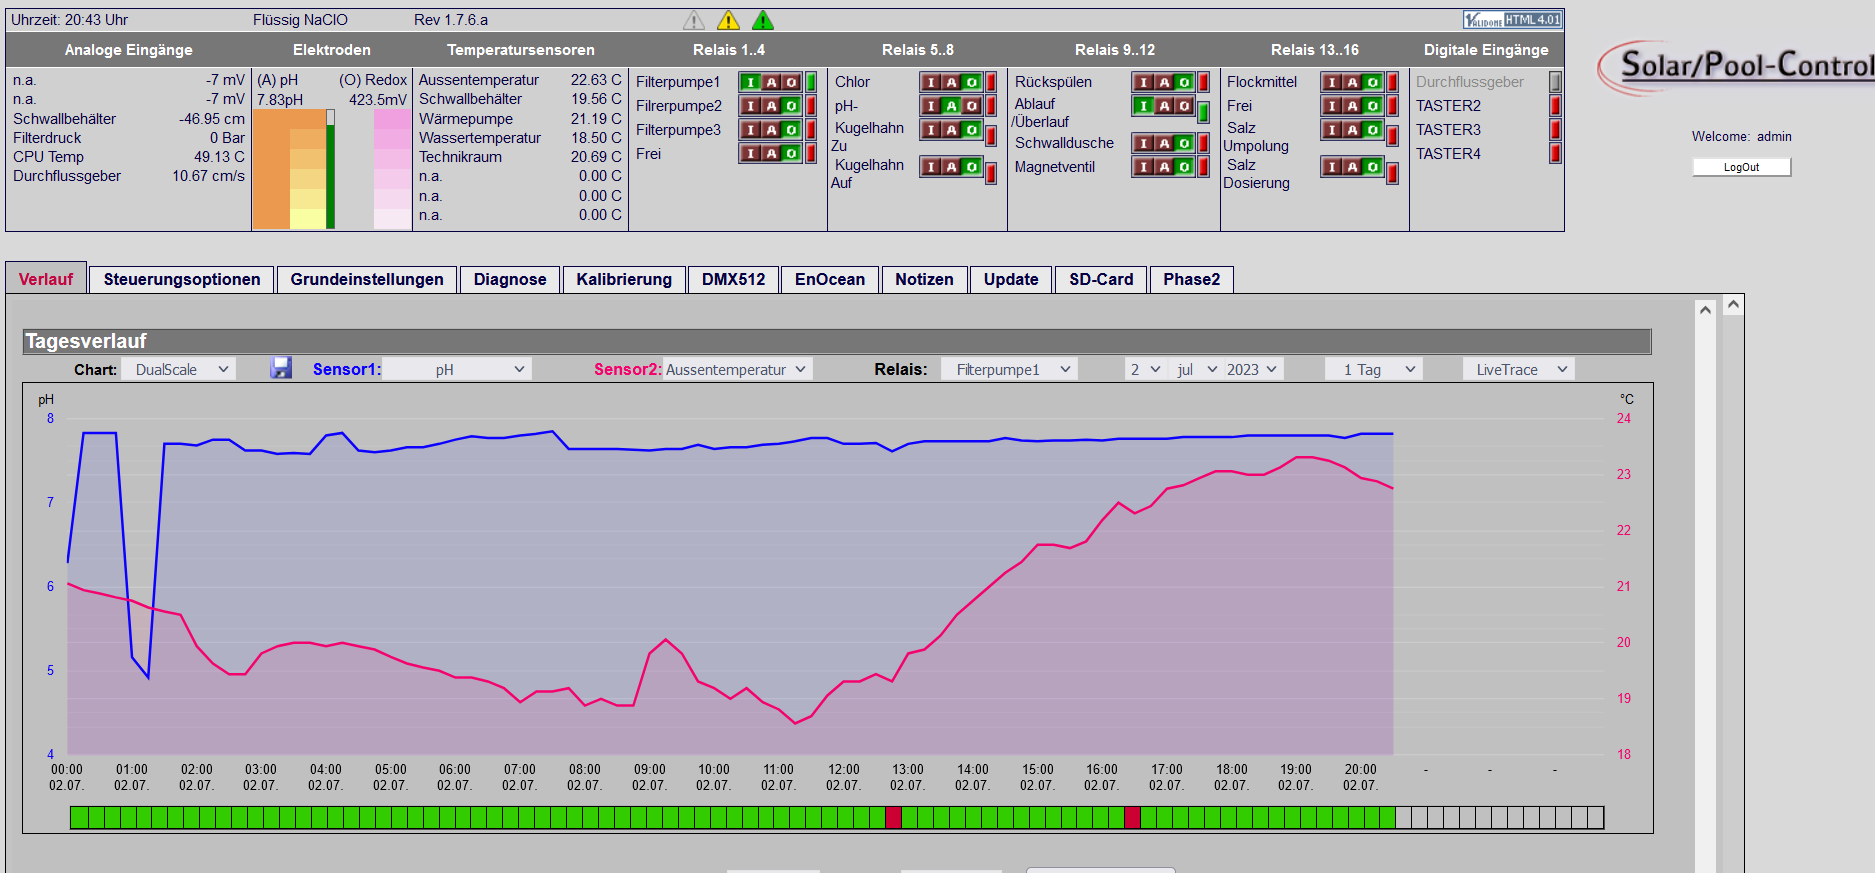The width and height of the screenshot is (1875, 873).
Task: Expand the Relais Filterpumpe1 dropdown
Action: pos(1010,369)
